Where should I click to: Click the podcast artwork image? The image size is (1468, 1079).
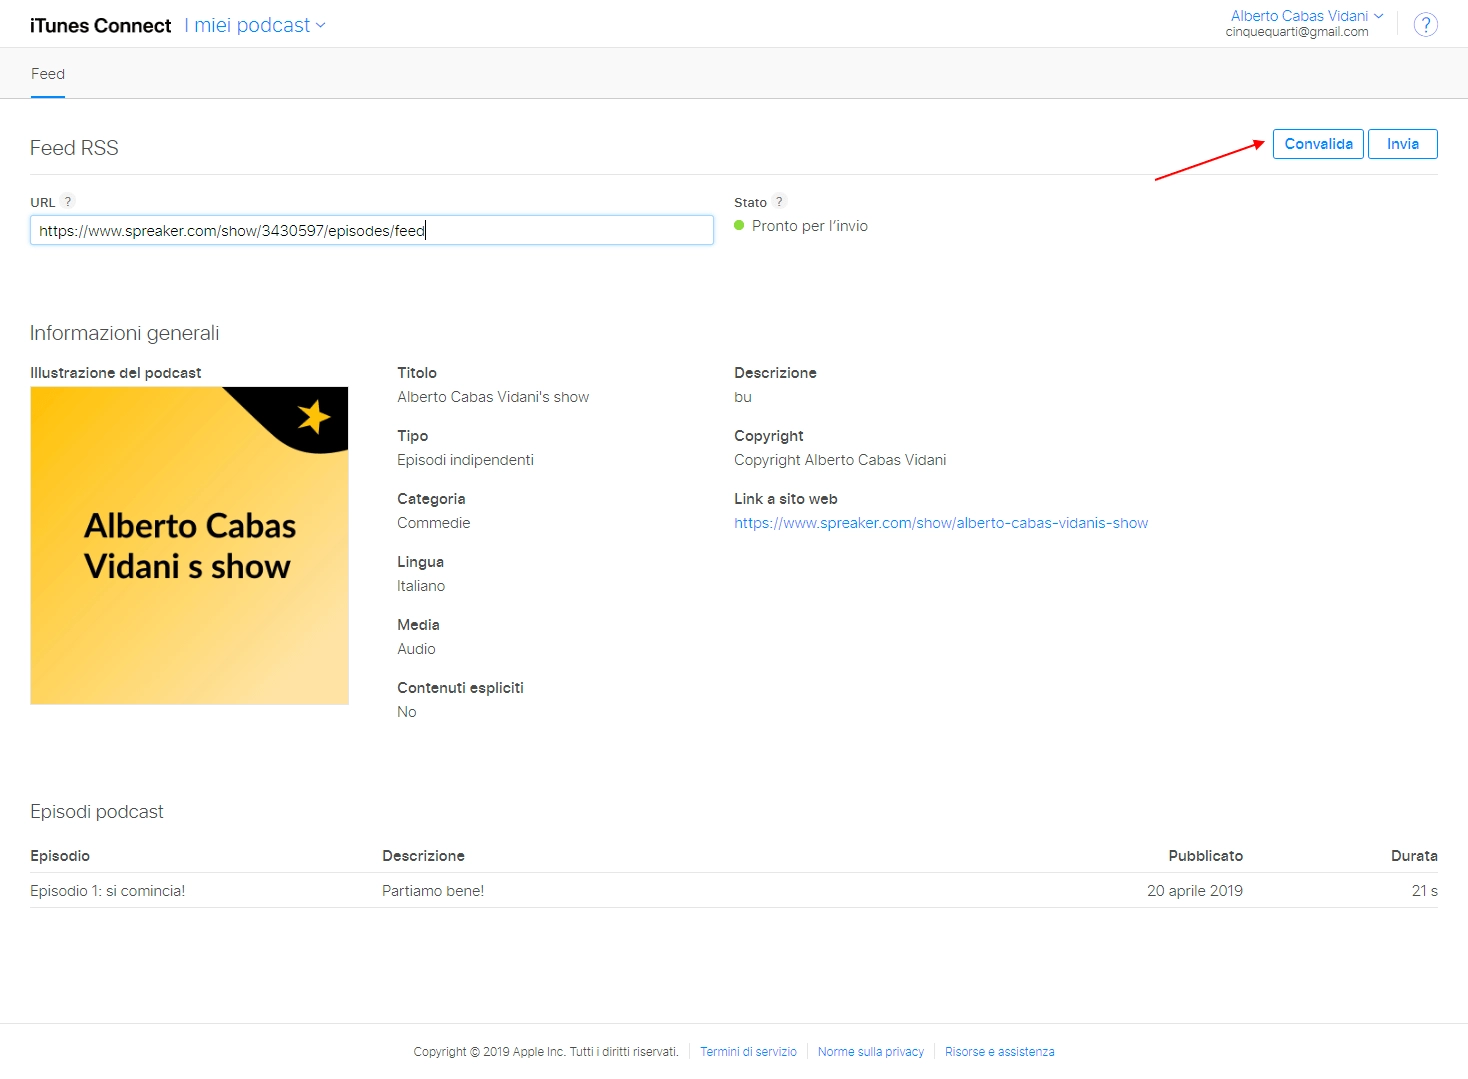click(x=190, y=546)
